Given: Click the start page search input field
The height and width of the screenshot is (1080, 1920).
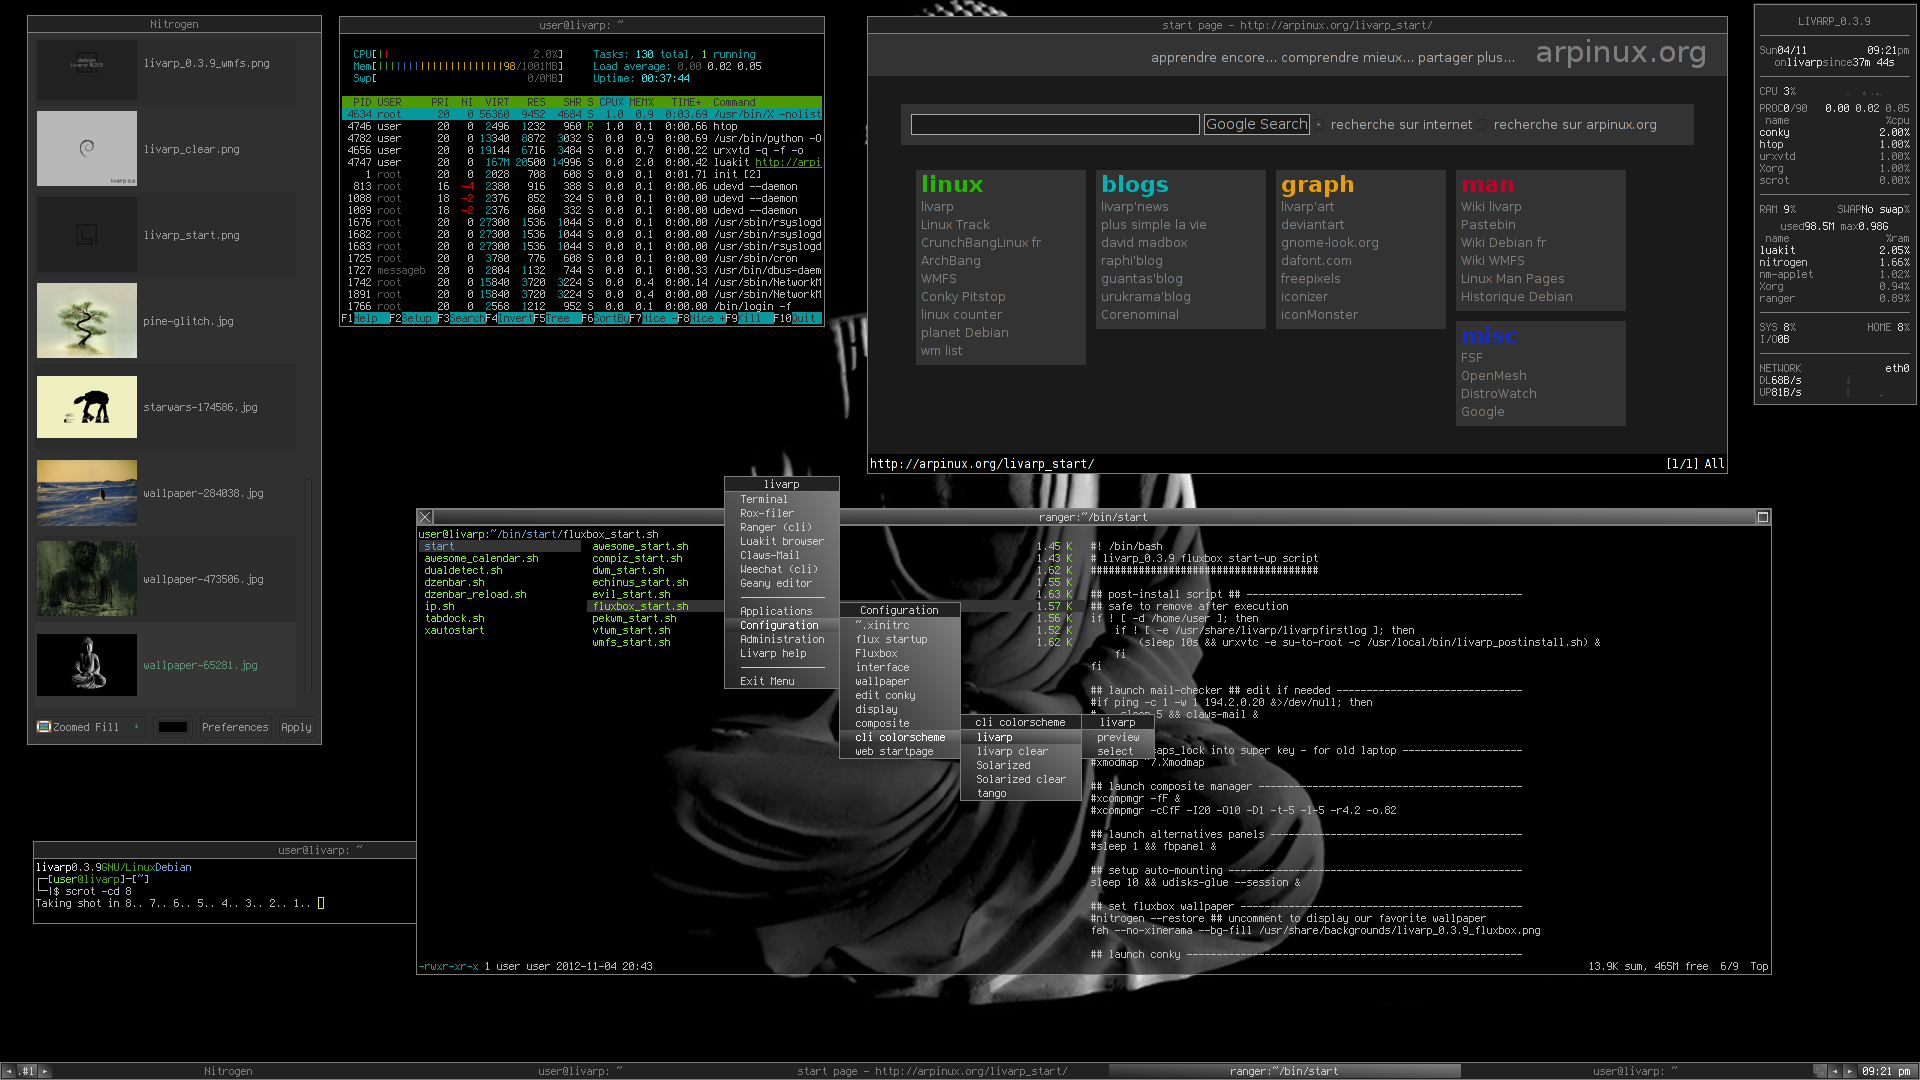Looking at the screenshot, I should [x=1055, y=124].
